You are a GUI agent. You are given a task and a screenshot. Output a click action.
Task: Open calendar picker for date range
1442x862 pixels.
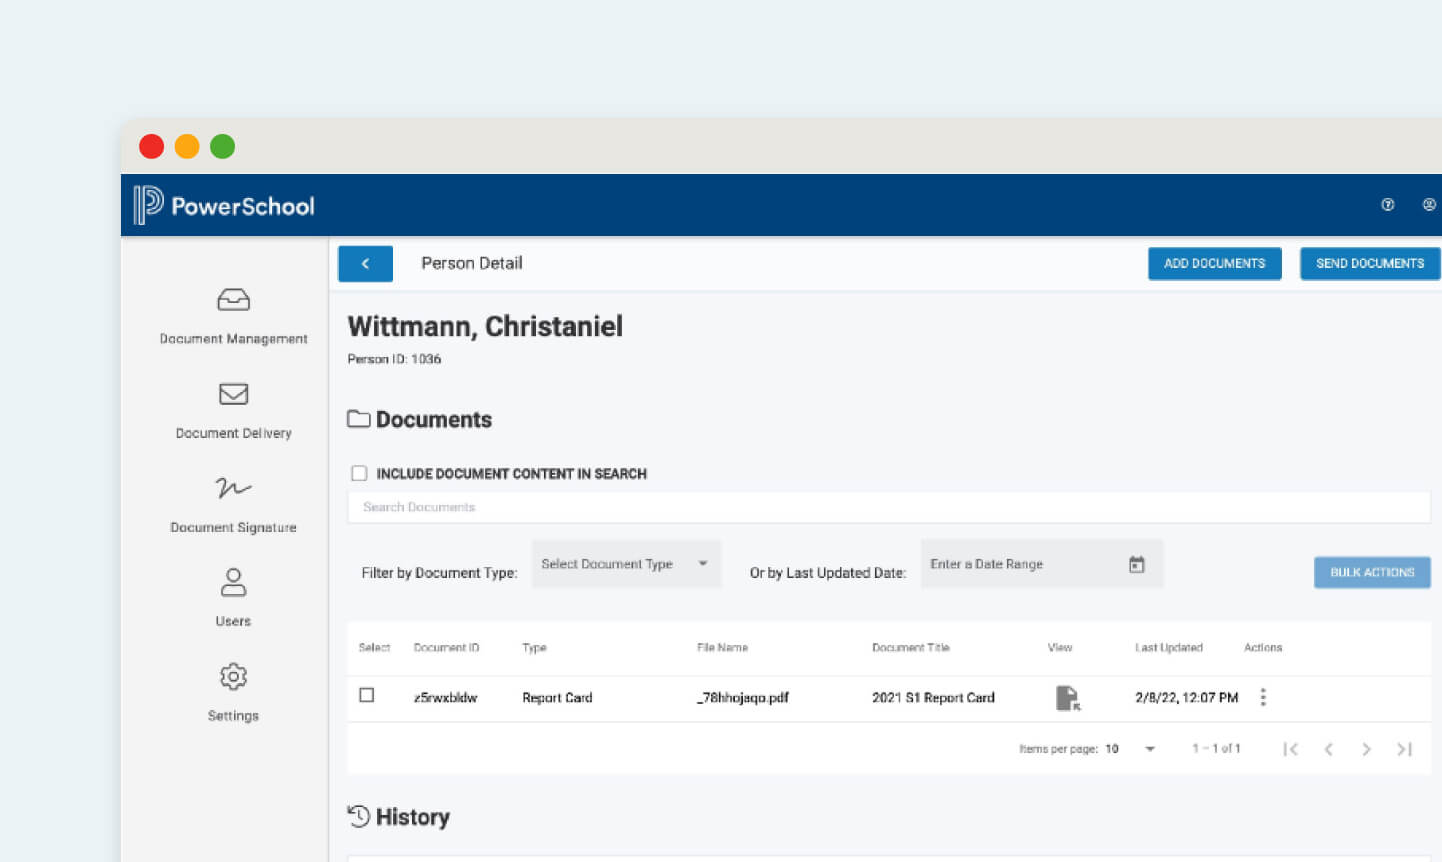(x=1136, y=565)
